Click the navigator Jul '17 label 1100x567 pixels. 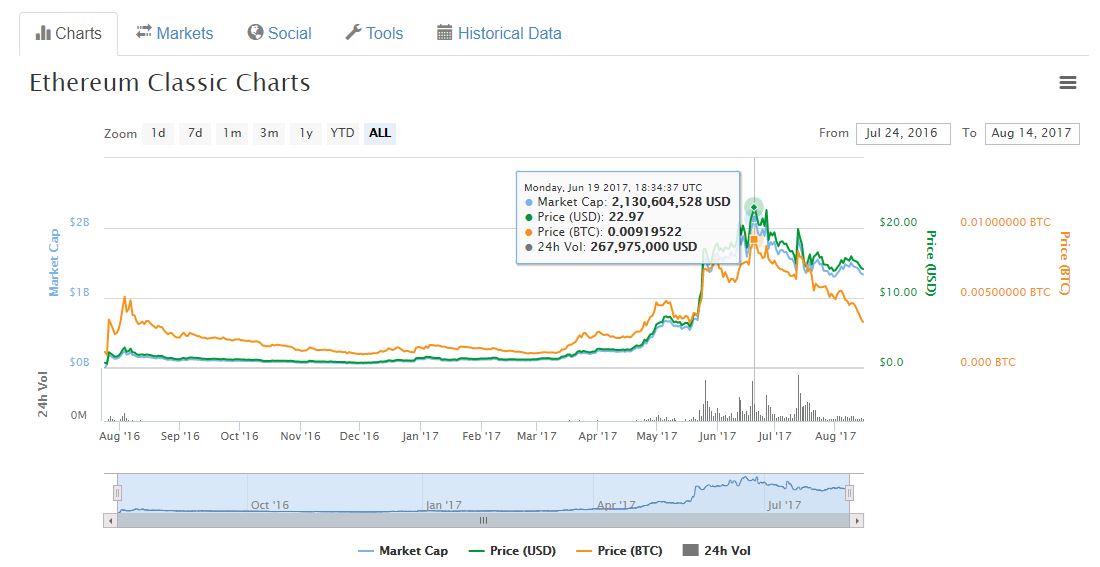click(x=784, y=505)
